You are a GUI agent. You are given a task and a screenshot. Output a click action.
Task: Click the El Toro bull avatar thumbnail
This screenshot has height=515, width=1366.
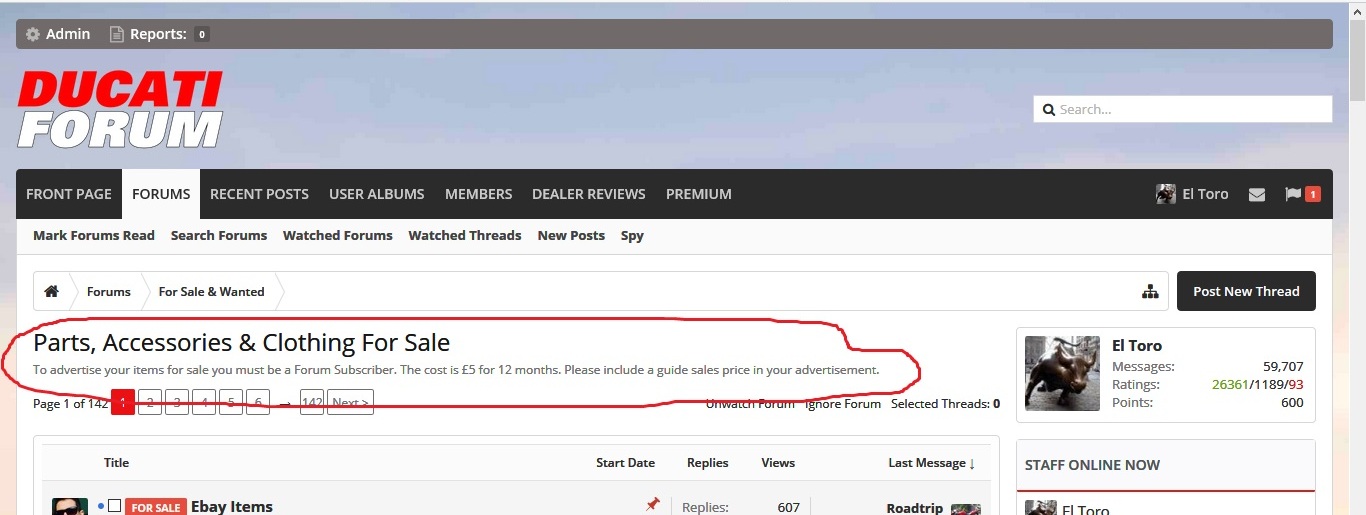click(1062, 373)
